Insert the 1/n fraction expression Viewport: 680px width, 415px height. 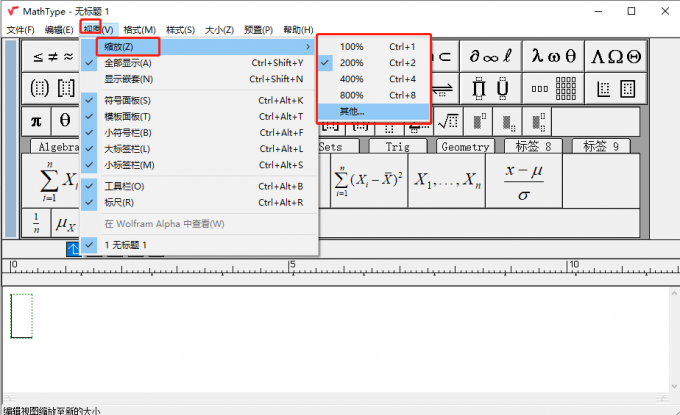(x=36, y=223)
